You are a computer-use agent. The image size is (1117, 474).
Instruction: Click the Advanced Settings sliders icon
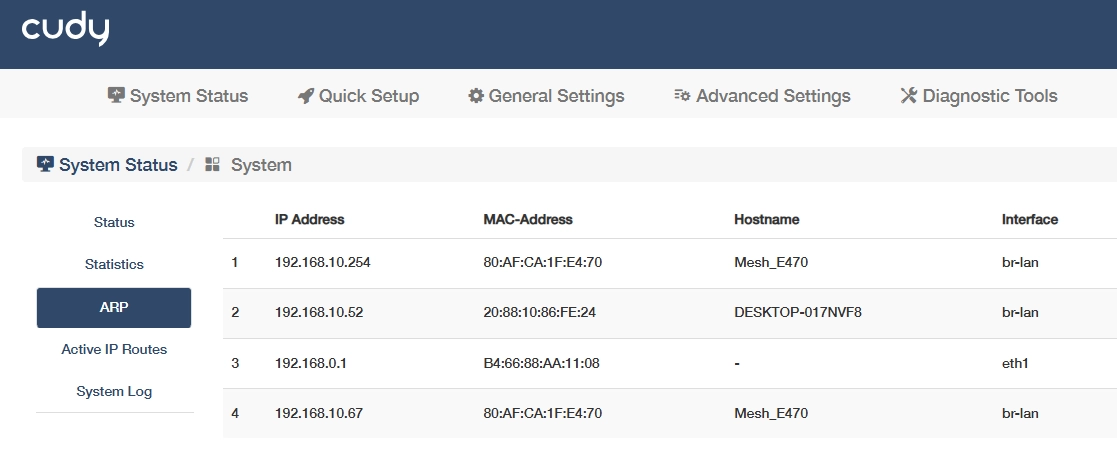pyautogui.click(x=682, y=96)
